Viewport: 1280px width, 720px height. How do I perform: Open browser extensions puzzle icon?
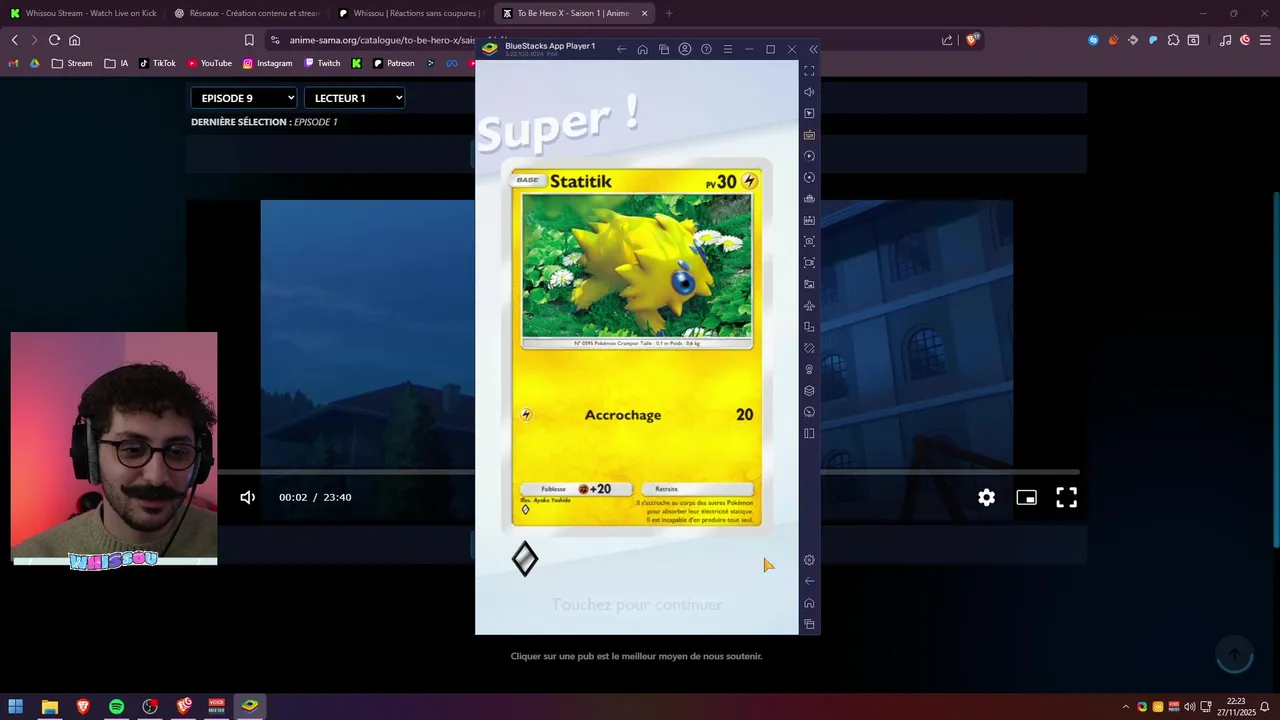click(x=1173, y=40)
